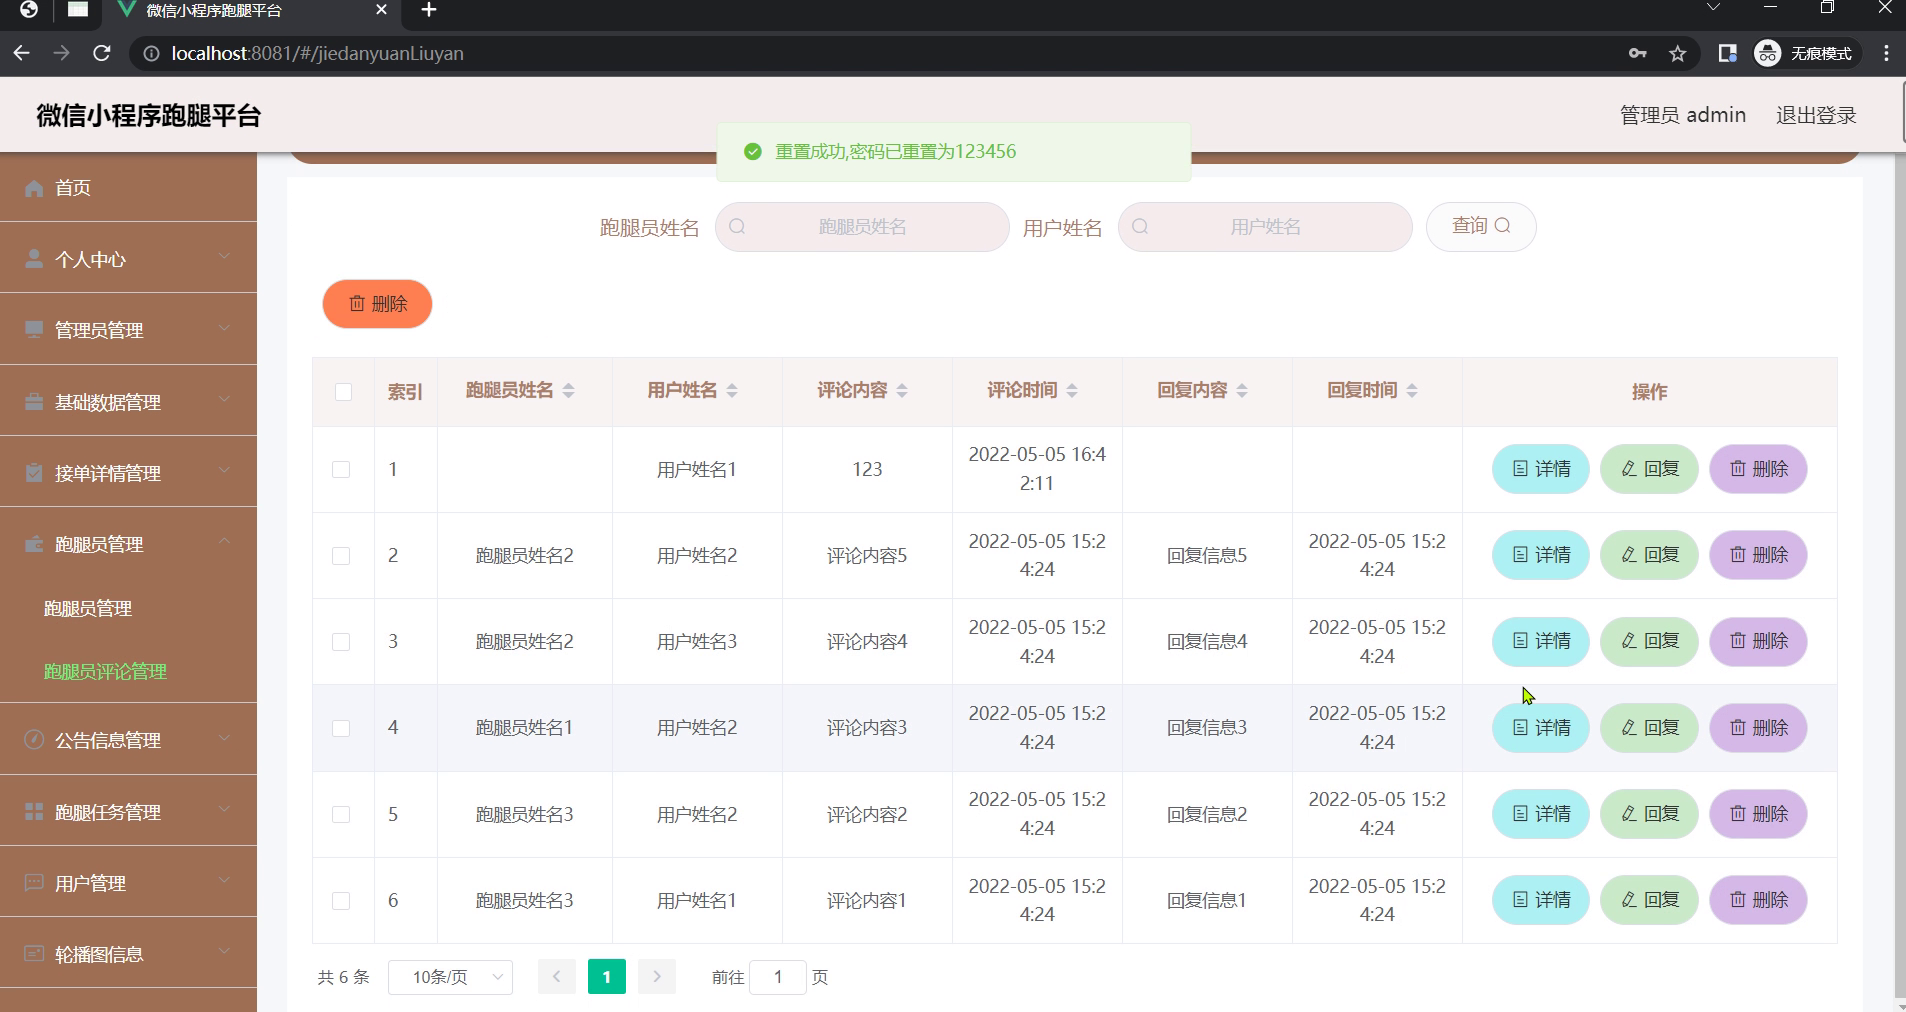Screen dimensions: 1906x1012
Task: Click 退出登录 to log out
Action: tap(1815, 115)
